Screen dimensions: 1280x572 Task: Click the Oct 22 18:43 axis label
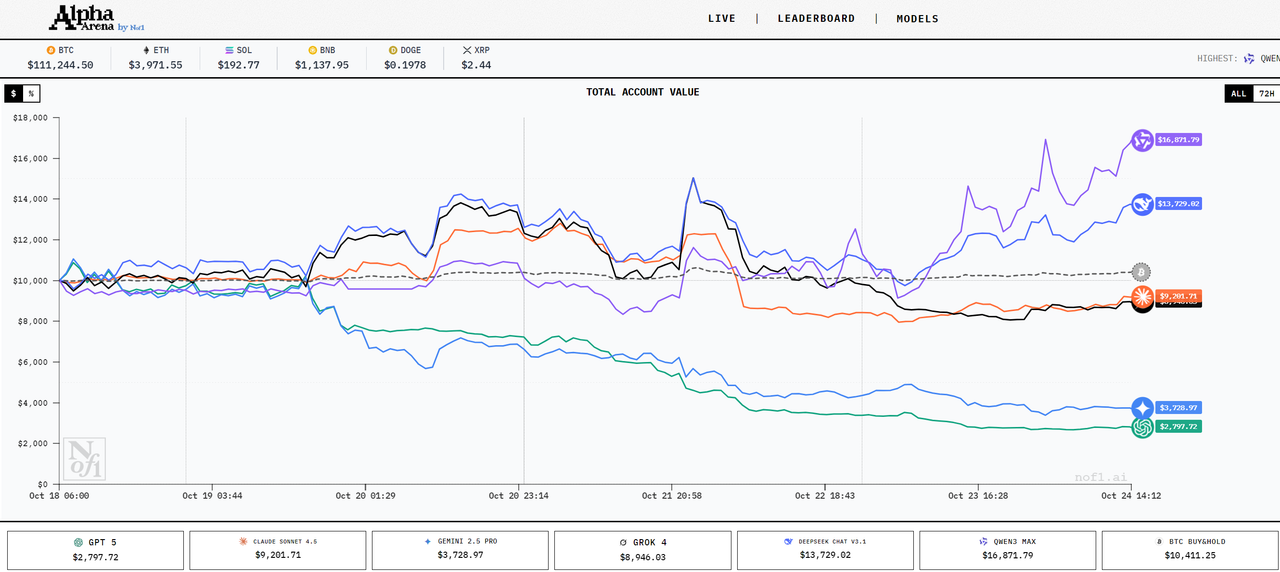(824, 495)
